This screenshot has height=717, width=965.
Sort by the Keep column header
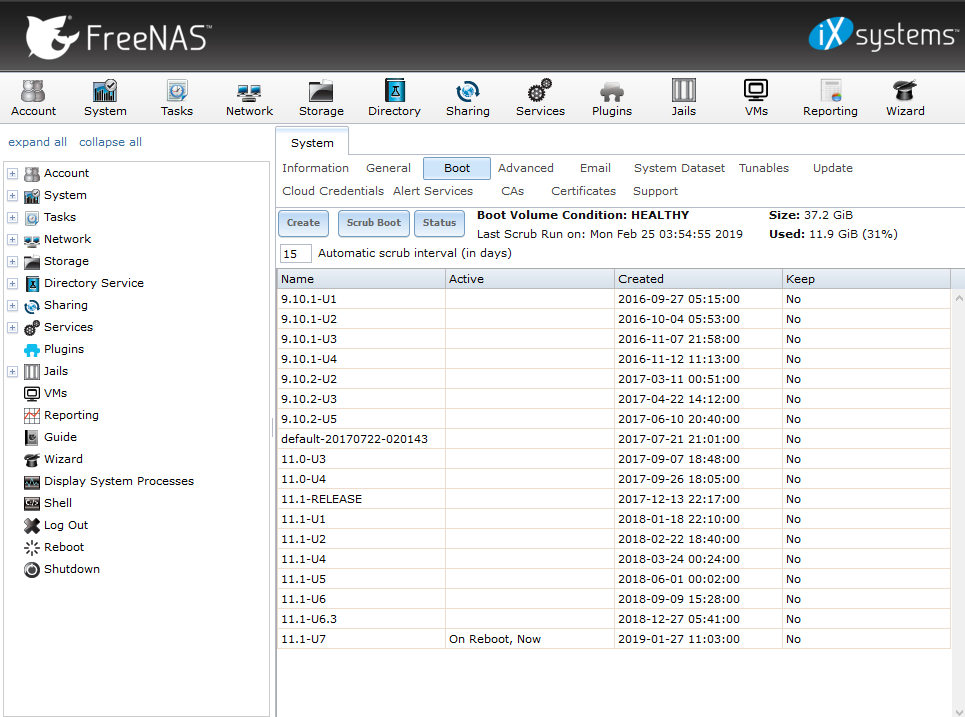[x=866, y=279]
